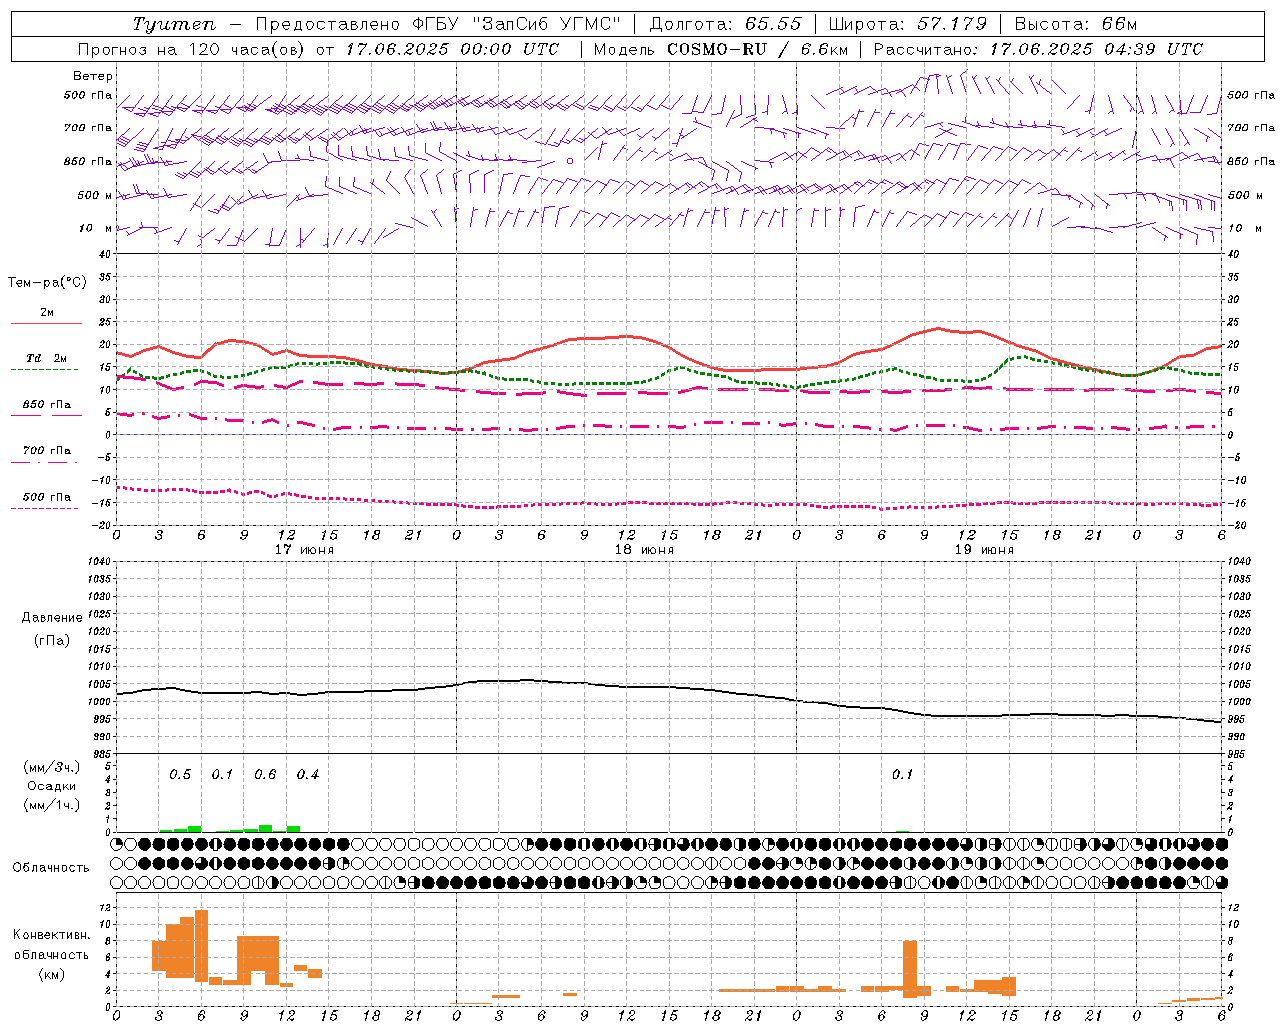The width and height of the screenshot is (1280, 1024).
Task: Click the 'Td 2м' dew point legend entry
Action: pos(46,358)
